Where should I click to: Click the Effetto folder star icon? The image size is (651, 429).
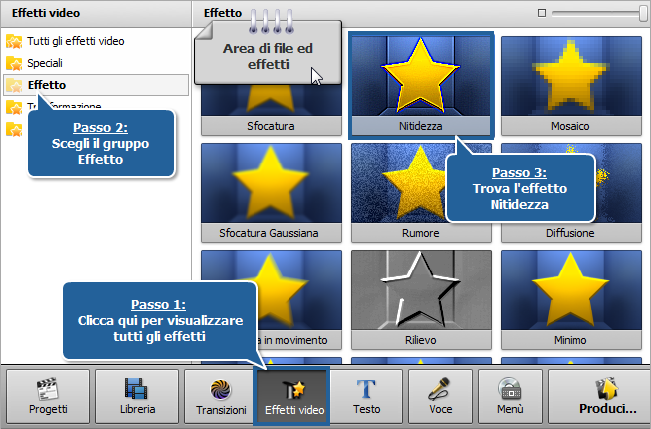tap(14, 85)
